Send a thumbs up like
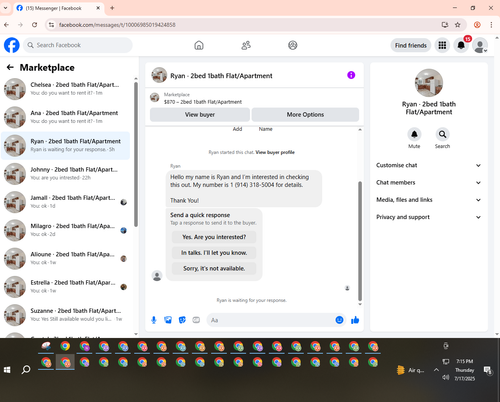This screenshot has height=402, width=500. point(355,320)
